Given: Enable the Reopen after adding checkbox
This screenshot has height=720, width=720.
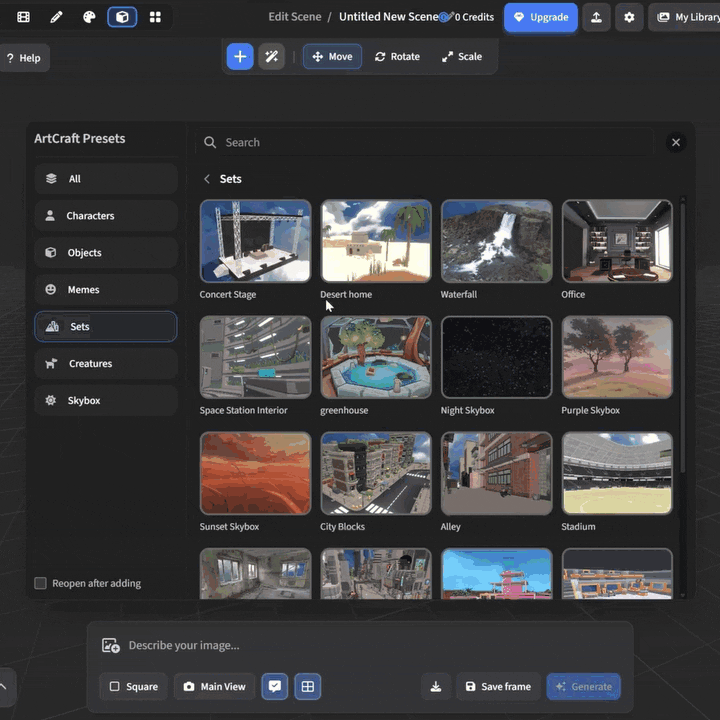Looking at the screenshot, I should tap(41, 583).
